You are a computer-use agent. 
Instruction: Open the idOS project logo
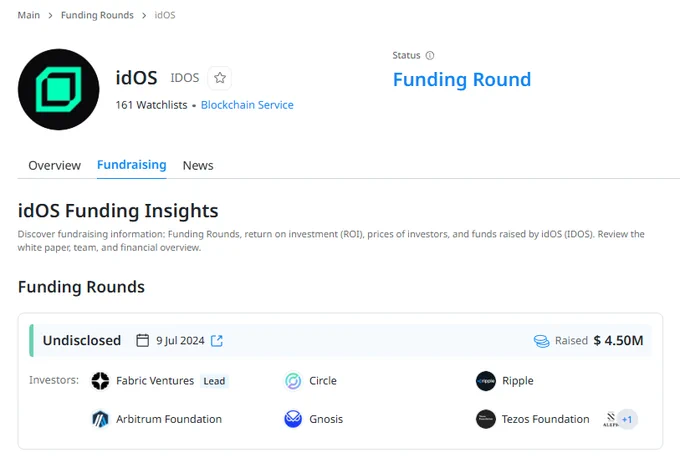click(59, 89)
